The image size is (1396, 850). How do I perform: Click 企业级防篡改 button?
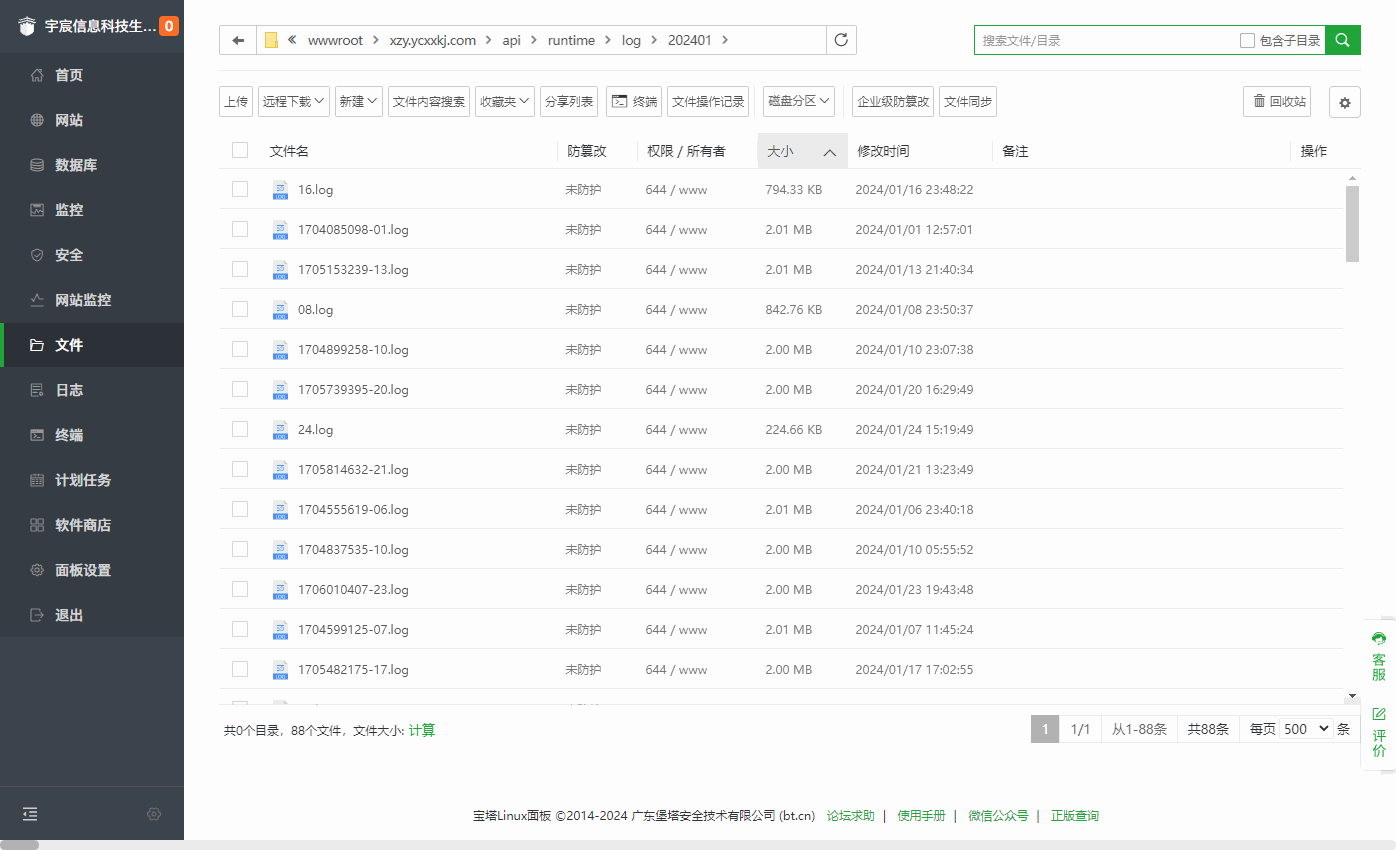pos(893,101)
